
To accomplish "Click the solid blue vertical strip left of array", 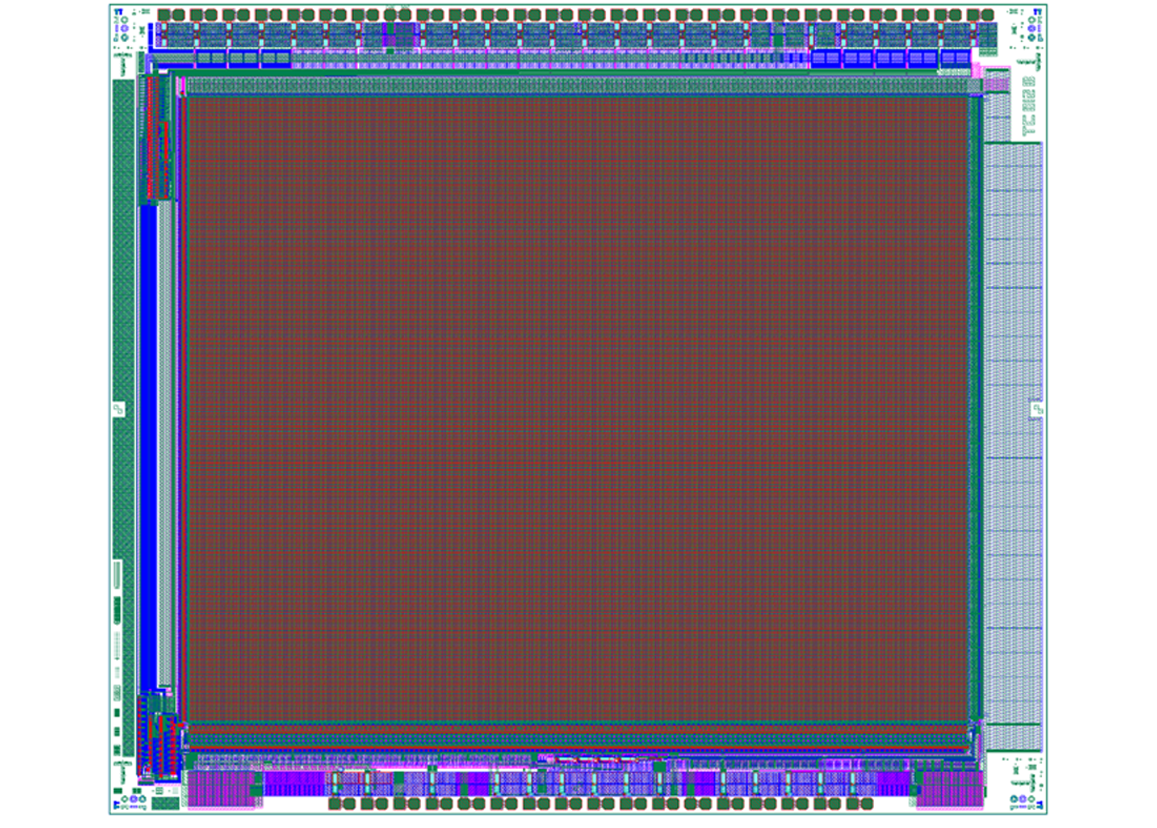I will [148, 448].
